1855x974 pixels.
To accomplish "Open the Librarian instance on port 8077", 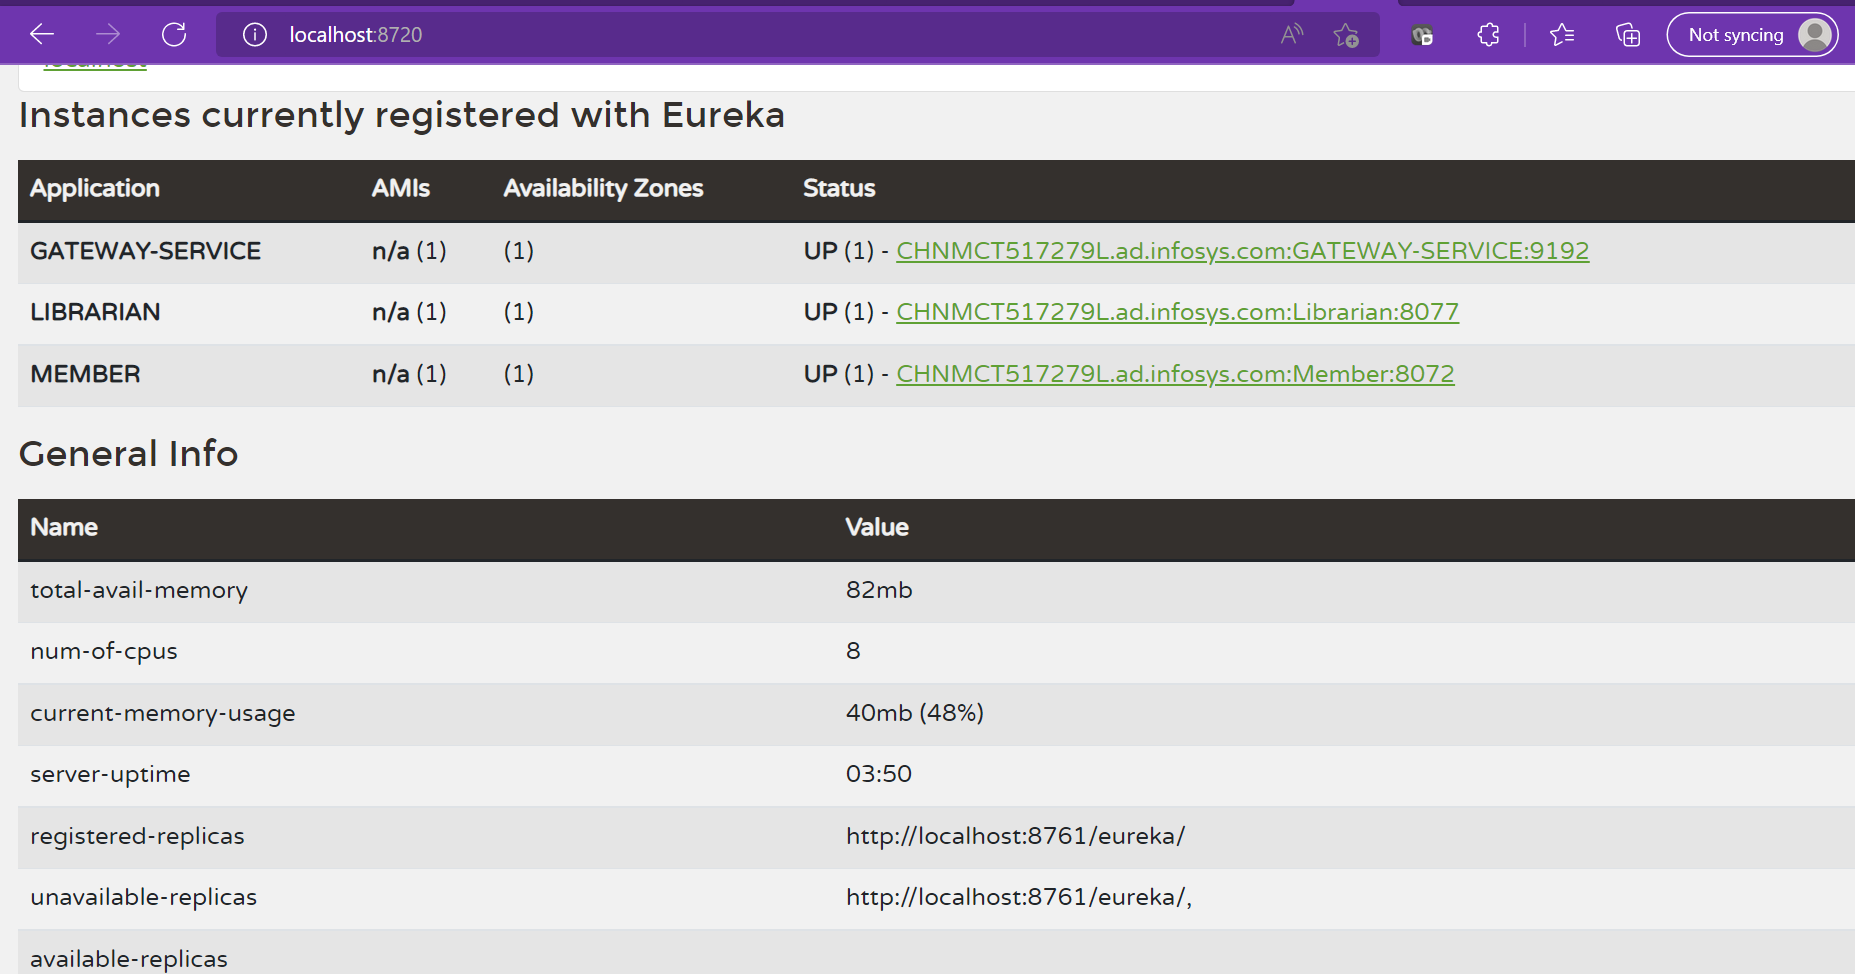I will pos(1178,312).
